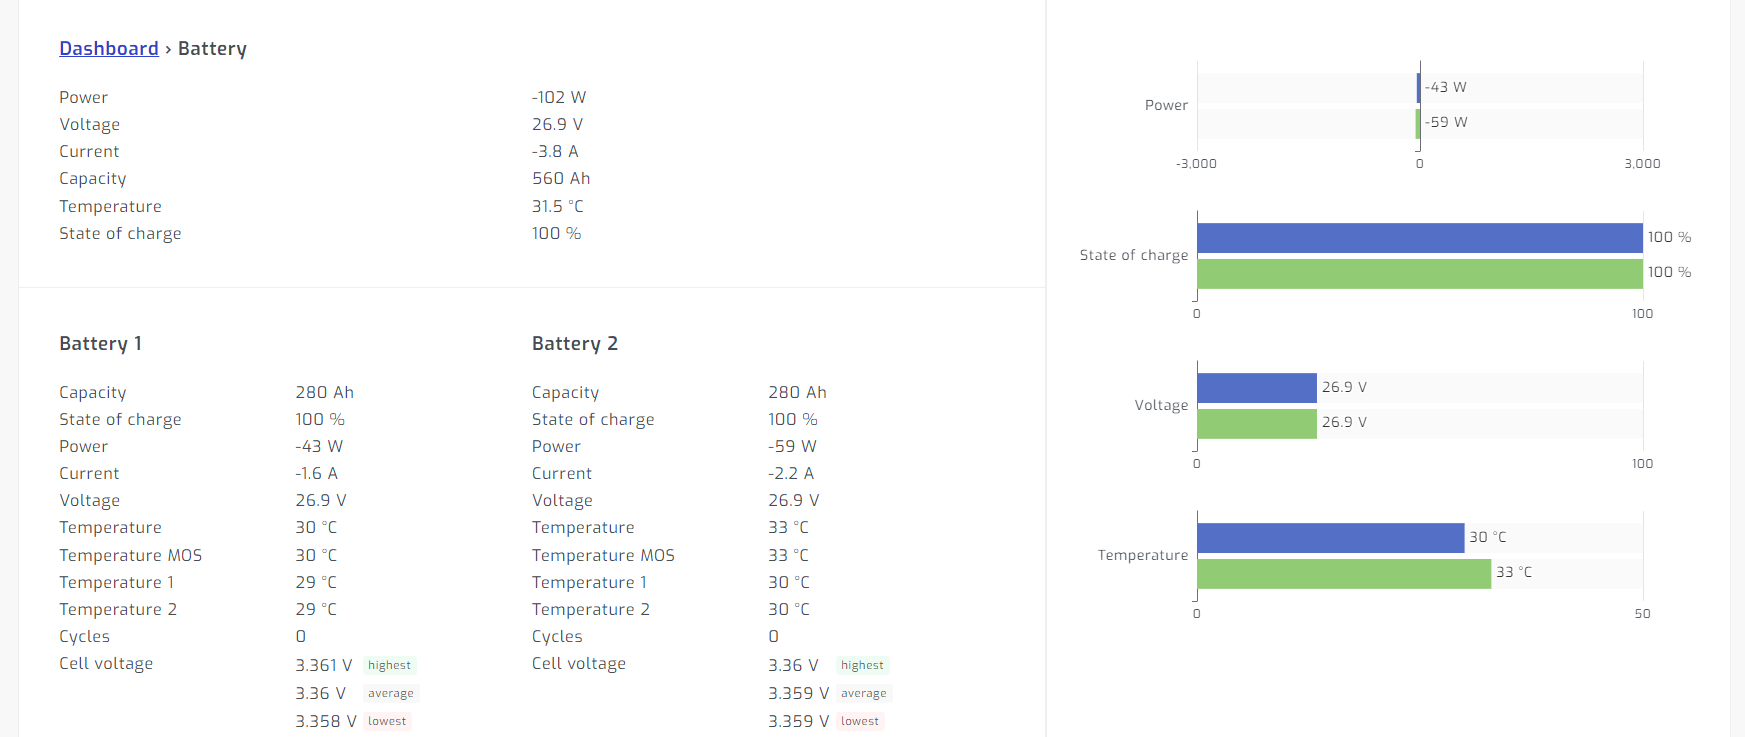1745x737 pixels.
Task: Click Battery 1 'average' cell voltage badge
Action: point(390,694)
